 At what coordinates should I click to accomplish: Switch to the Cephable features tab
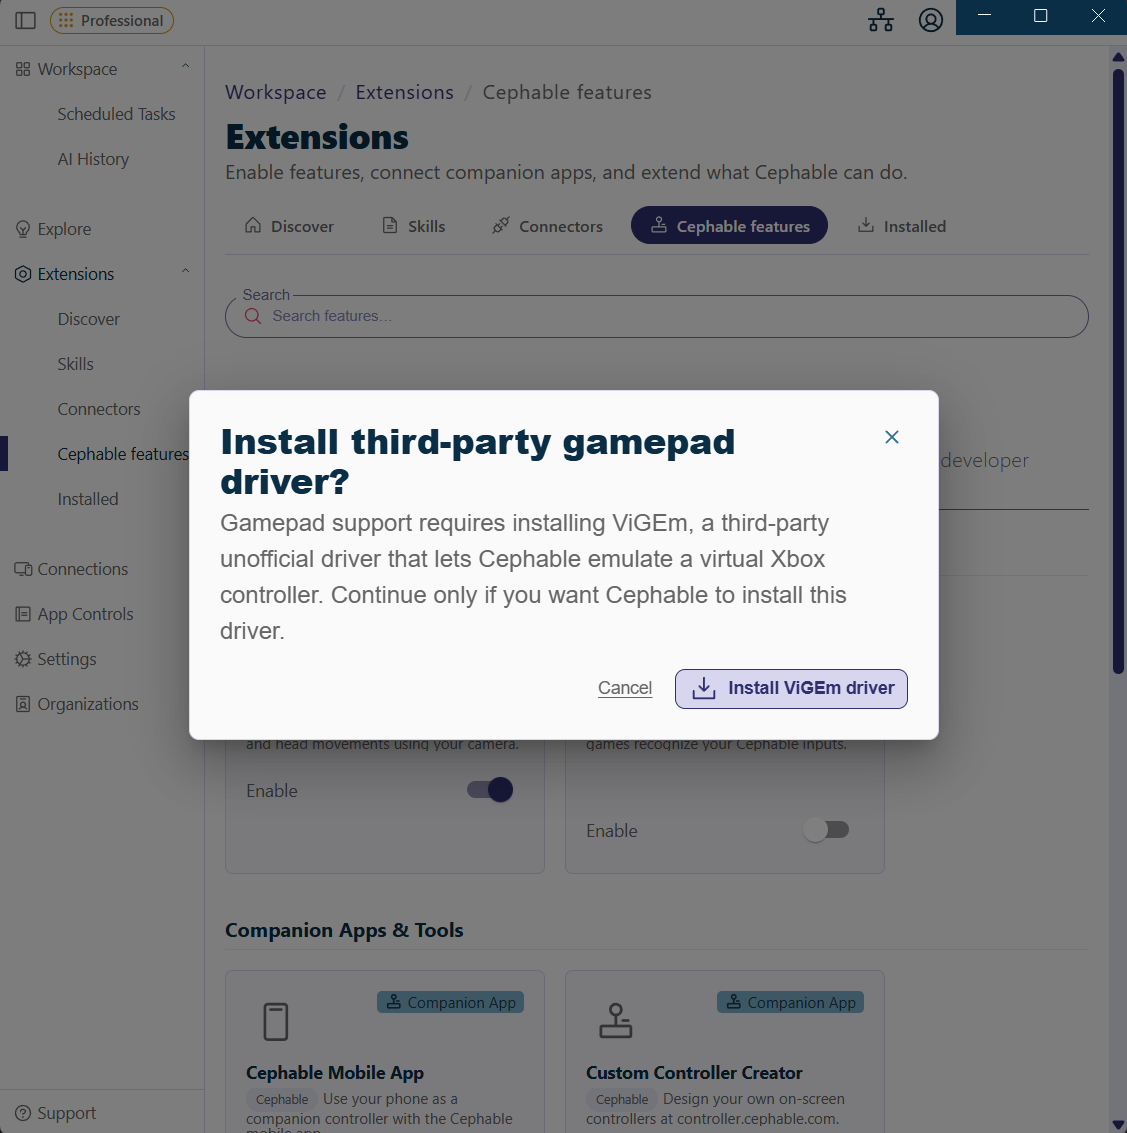point(729,225)
